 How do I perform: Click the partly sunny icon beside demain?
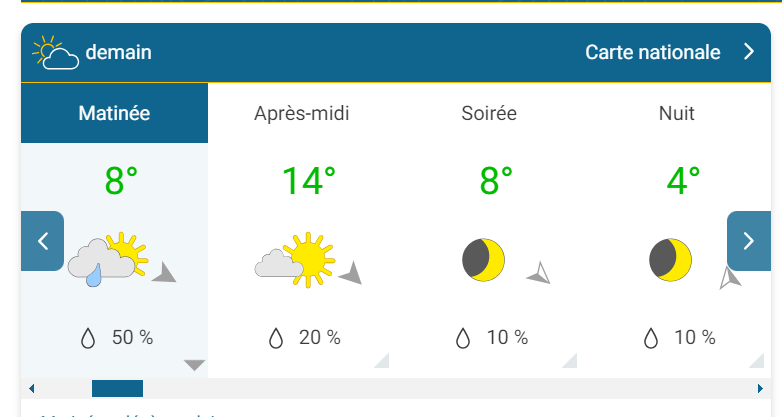tap(56, 53)
